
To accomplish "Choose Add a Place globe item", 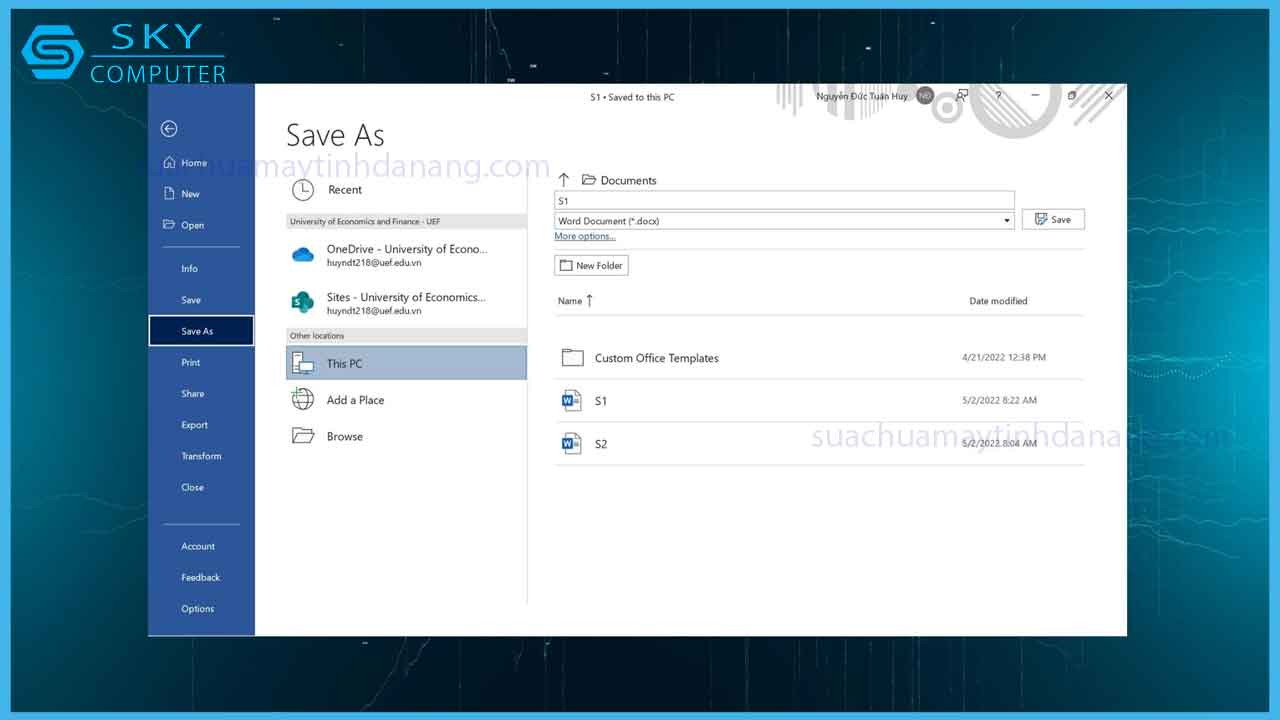I will (x=406, y=400).
